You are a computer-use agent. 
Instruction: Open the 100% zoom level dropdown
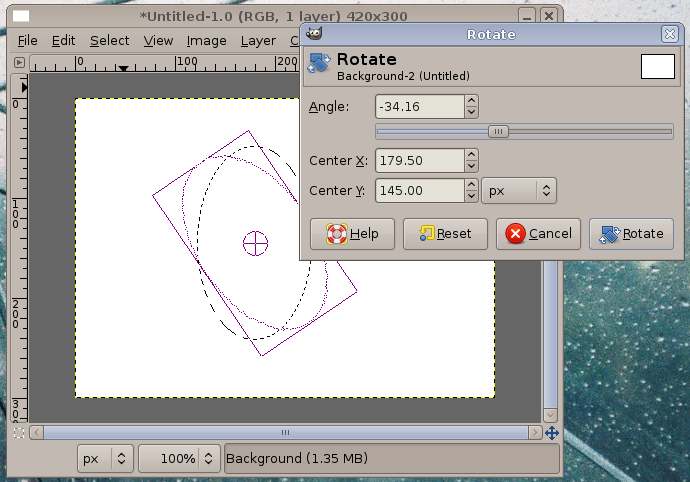pos(180,458)
